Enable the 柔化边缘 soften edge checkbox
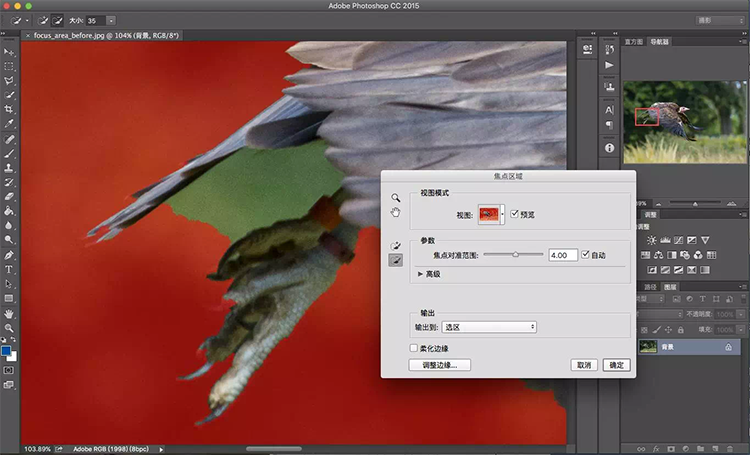The width and height of the screenshot is (750, 455). click(x=414, y=348)
